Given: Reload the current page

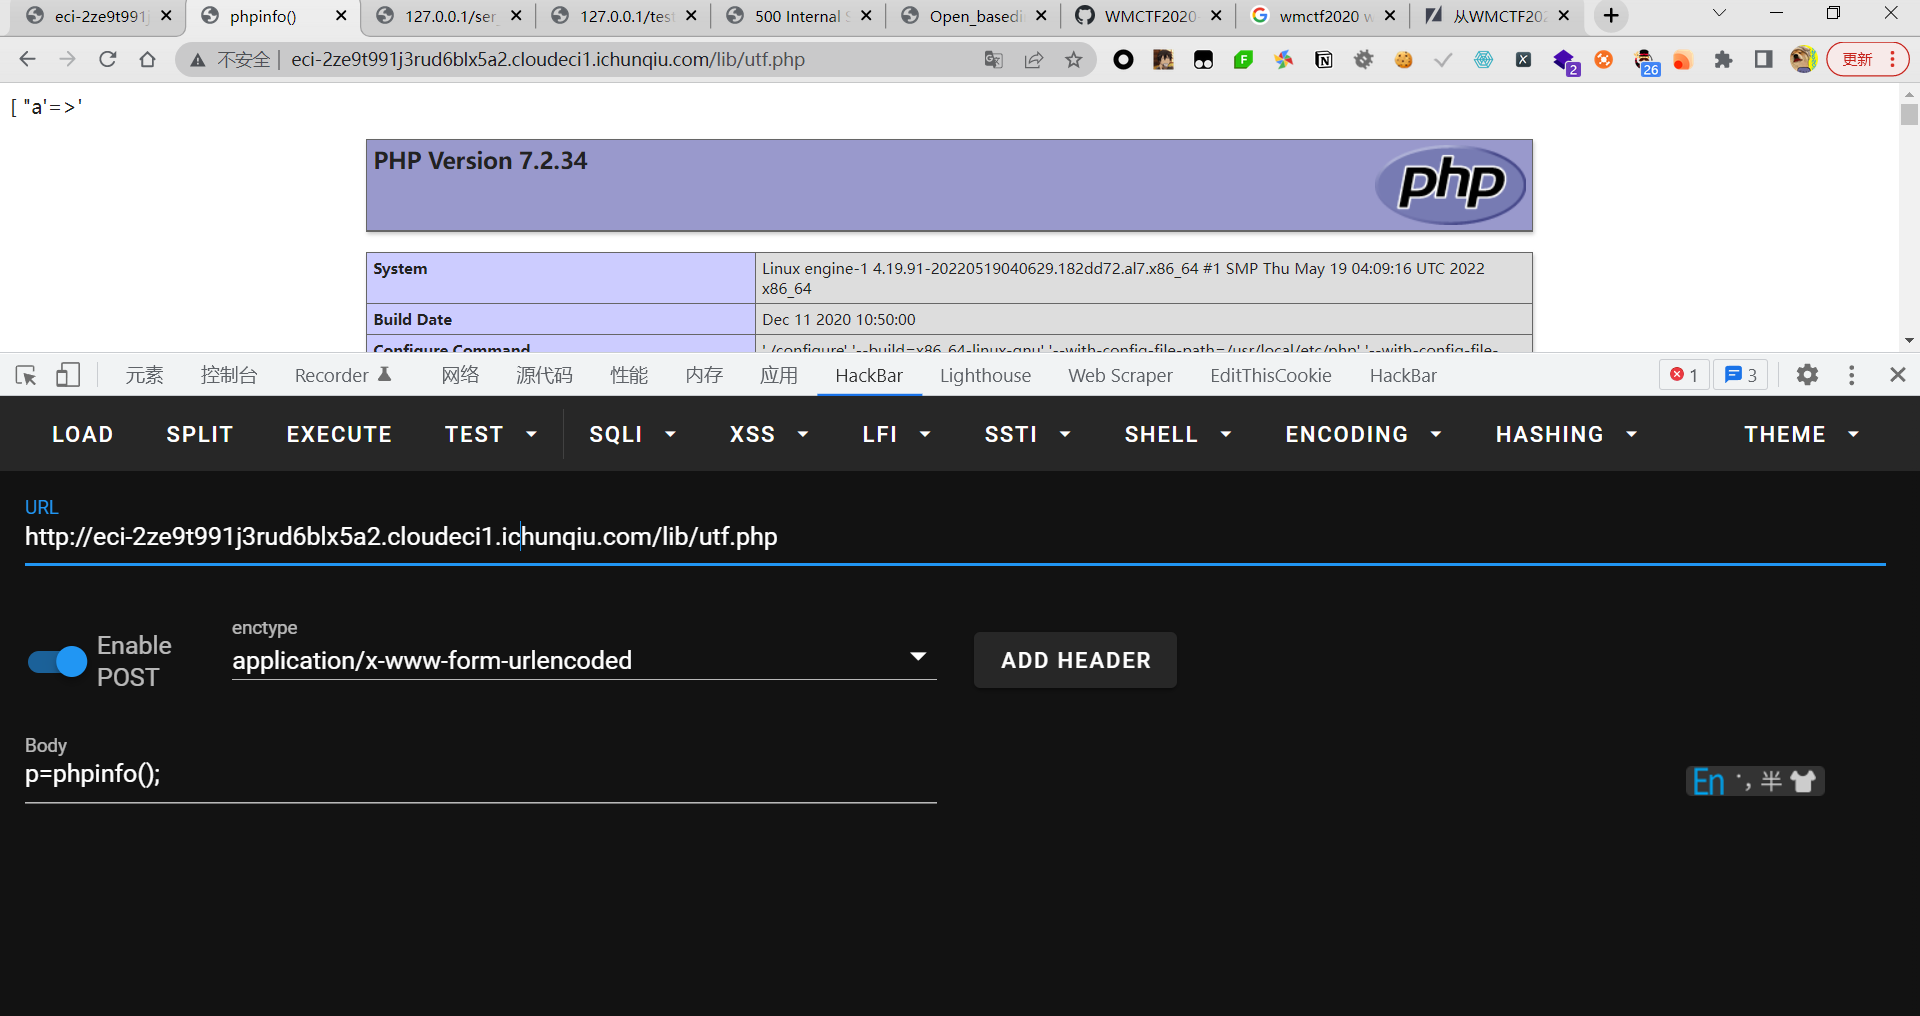Looking at the screenshot, I should 107,59.
